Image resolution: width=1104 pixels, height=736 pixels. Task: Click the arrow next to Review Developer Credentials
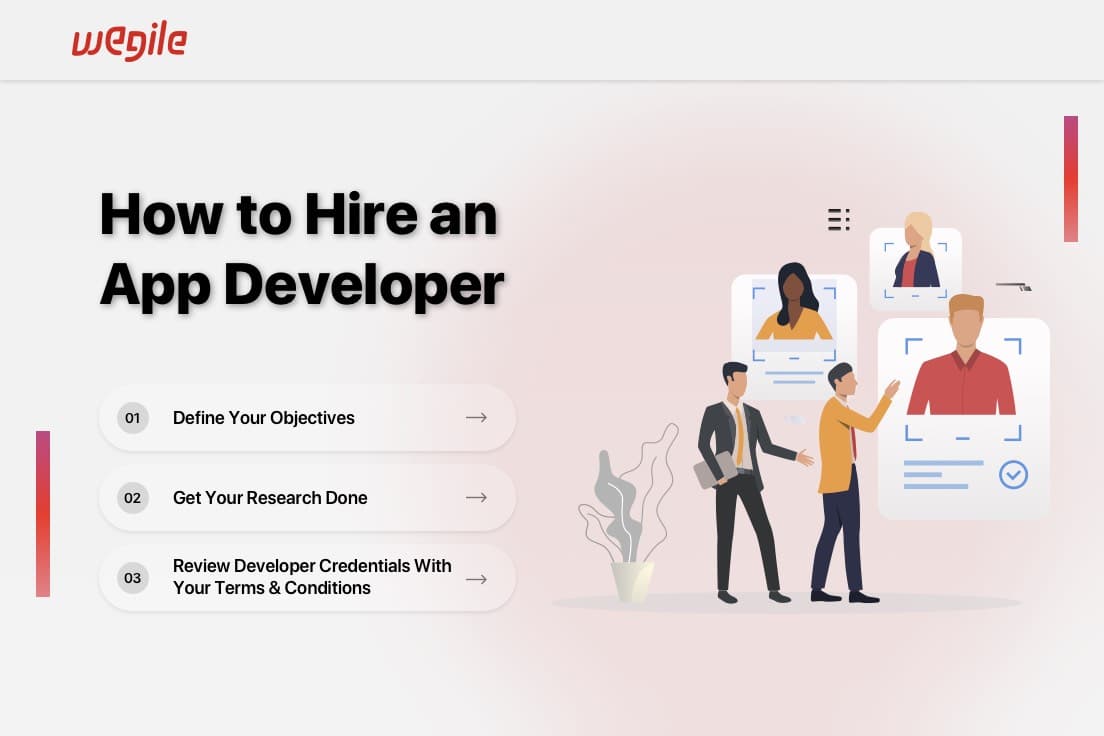pos(476,578)
